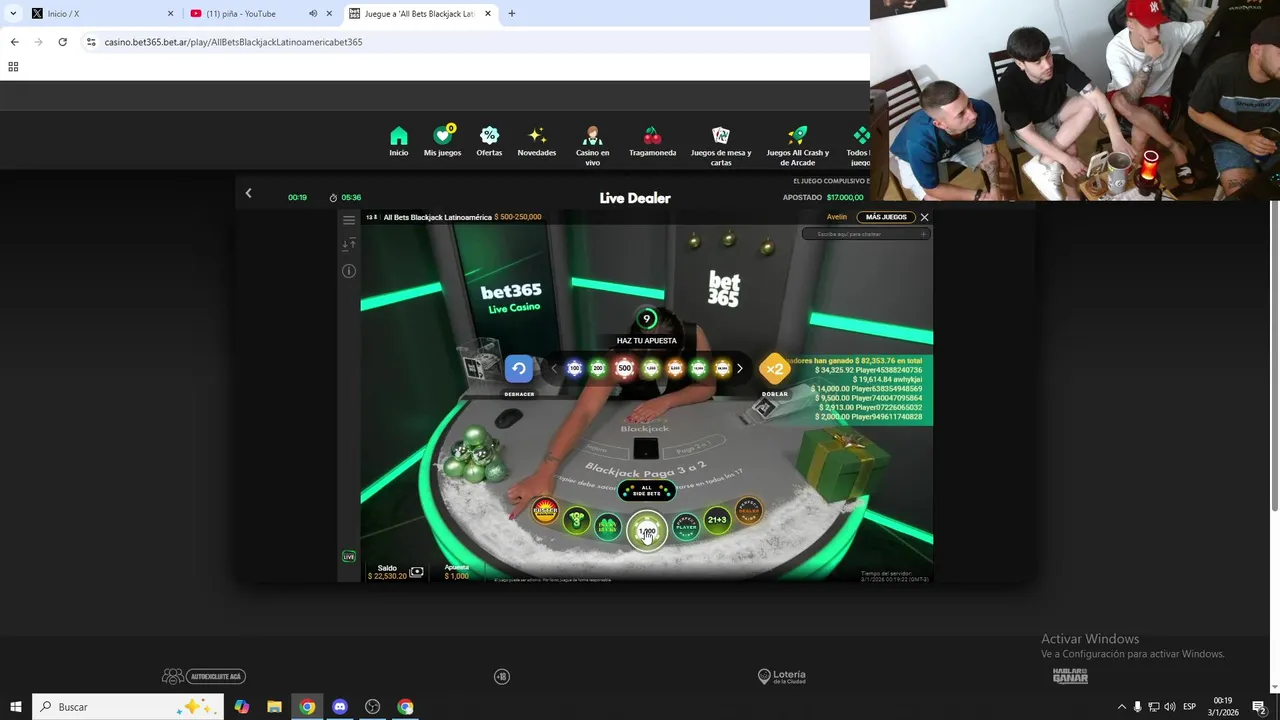
Task: Select the 200 chip
Action: click(598, 369)
